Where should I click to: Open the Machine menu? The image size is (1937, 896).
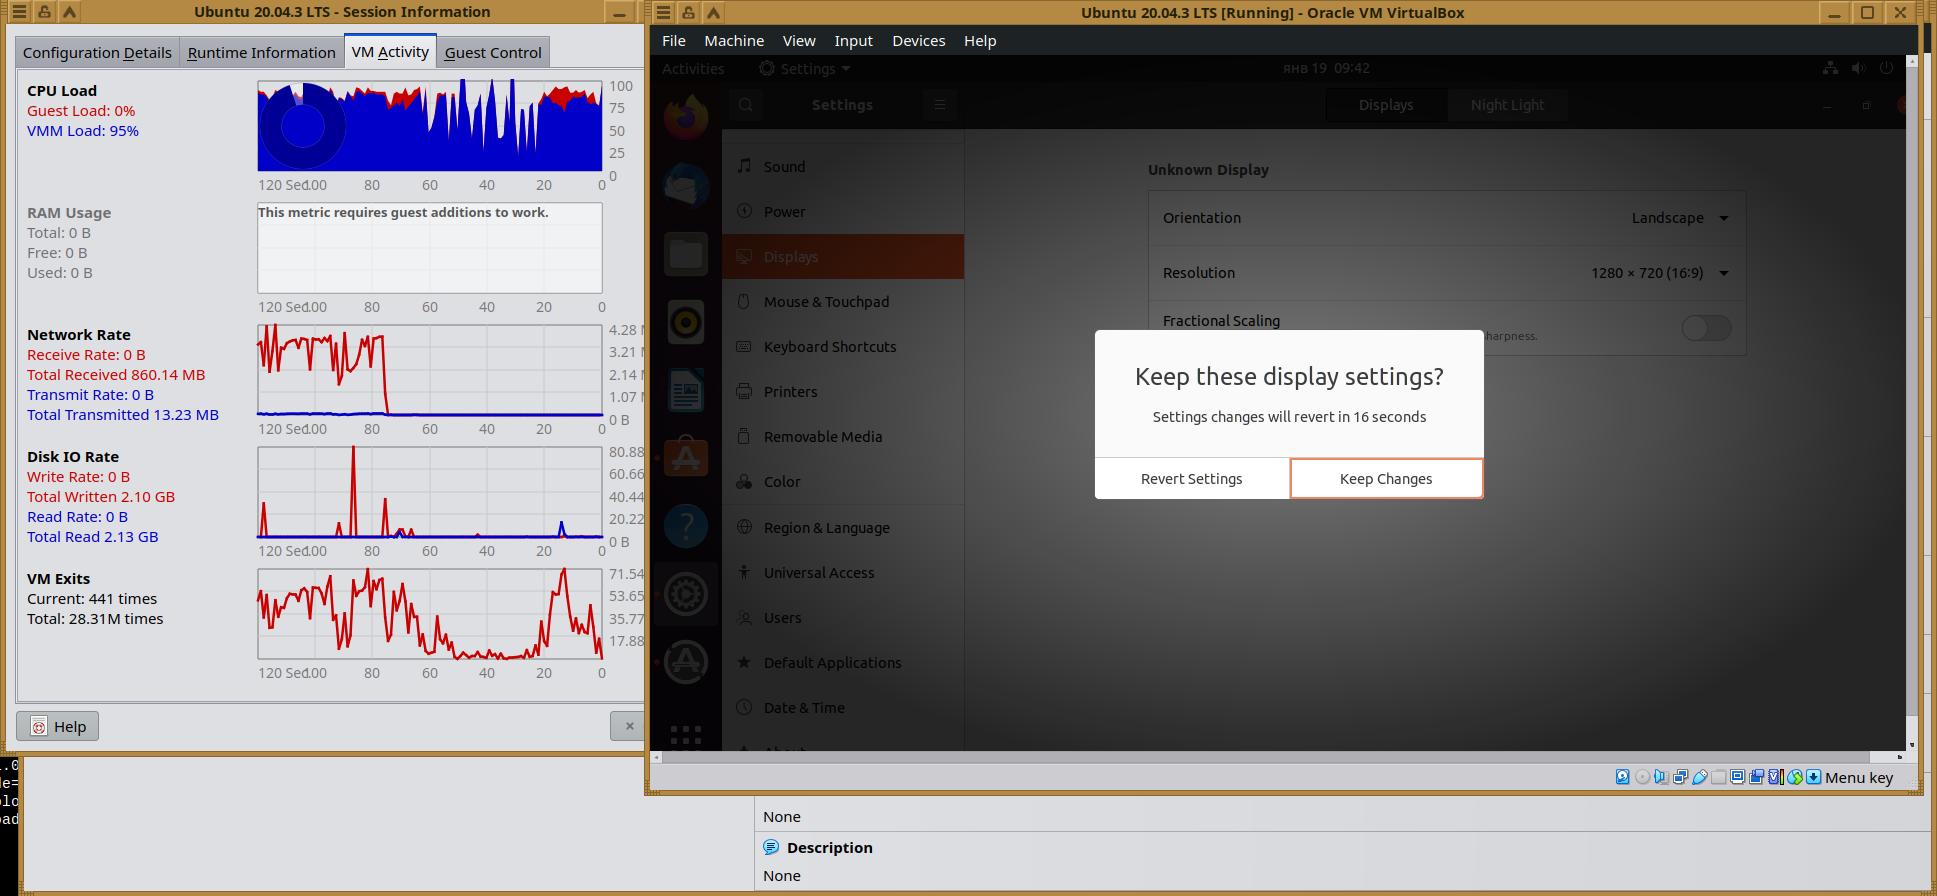(x=734, y=41)
